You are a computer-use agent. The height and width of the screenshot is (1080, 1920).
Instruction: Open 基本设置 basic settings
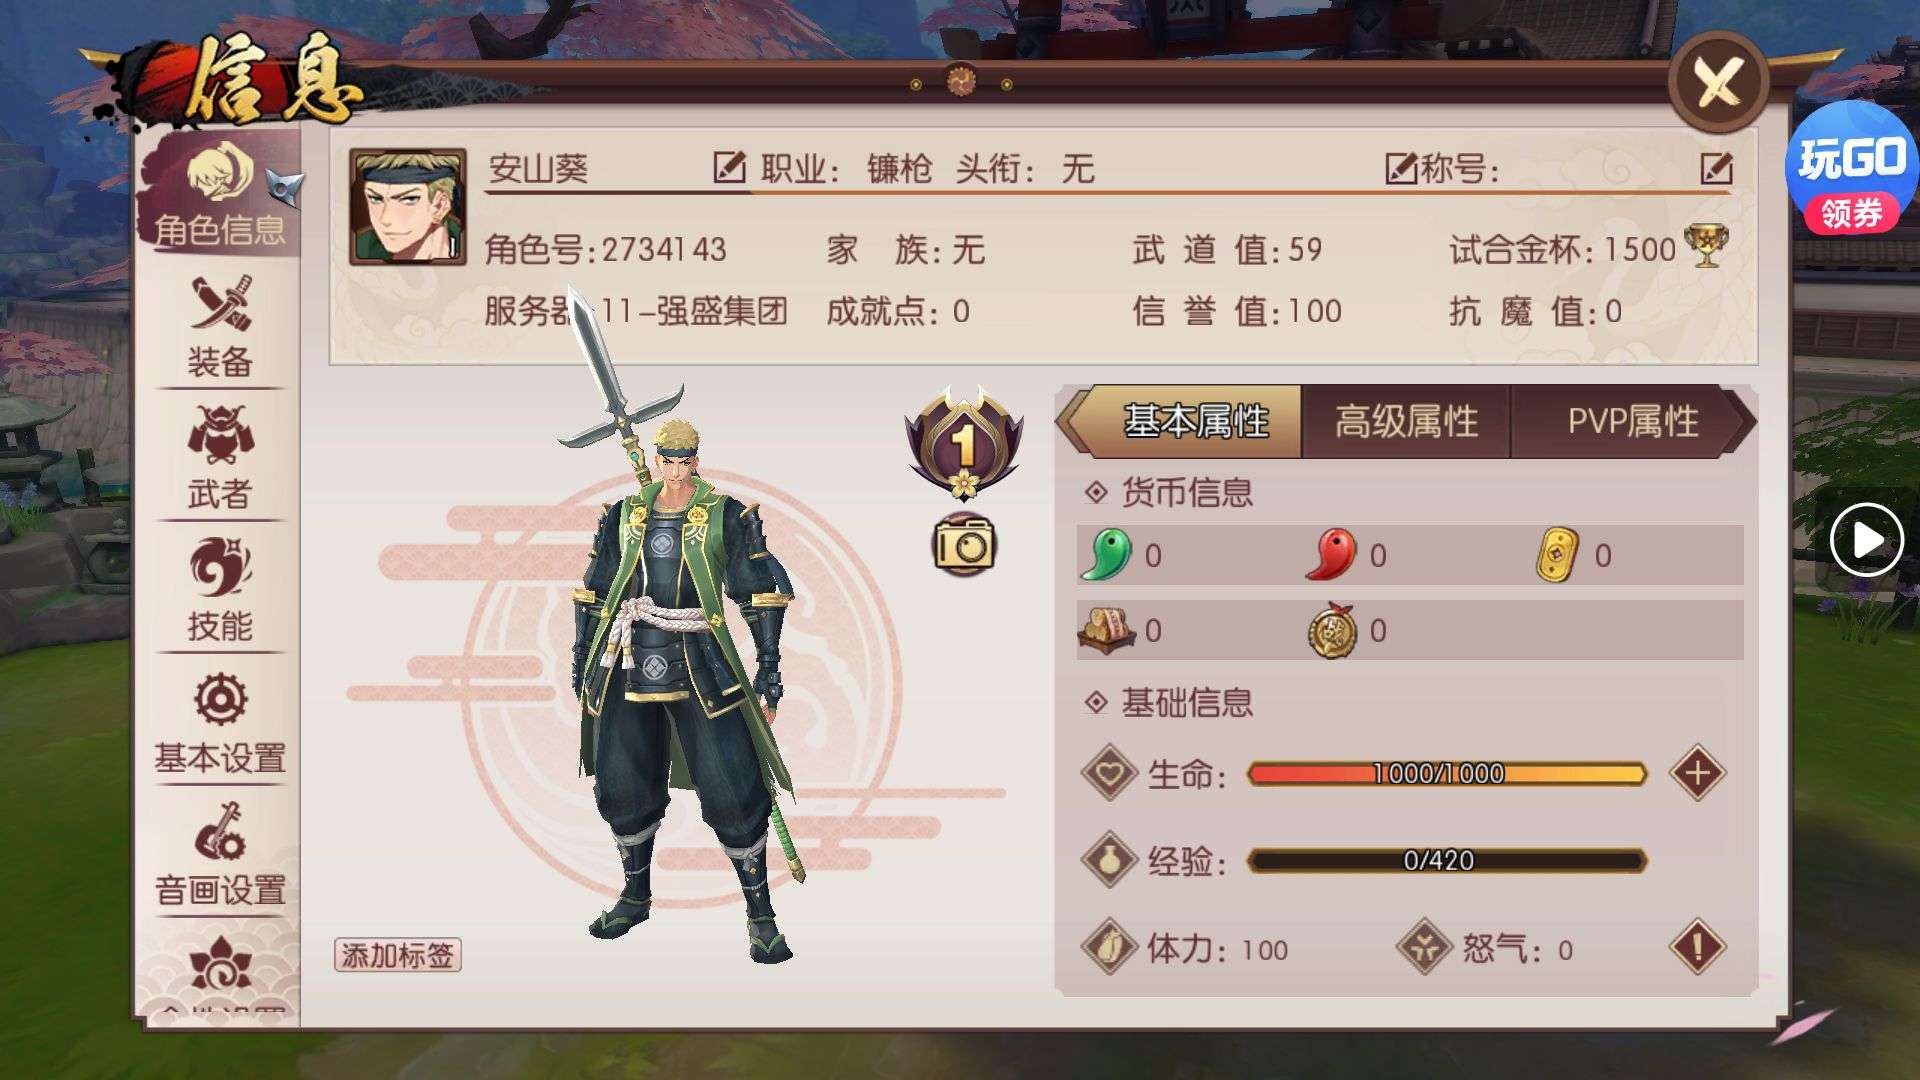point(220,723)
